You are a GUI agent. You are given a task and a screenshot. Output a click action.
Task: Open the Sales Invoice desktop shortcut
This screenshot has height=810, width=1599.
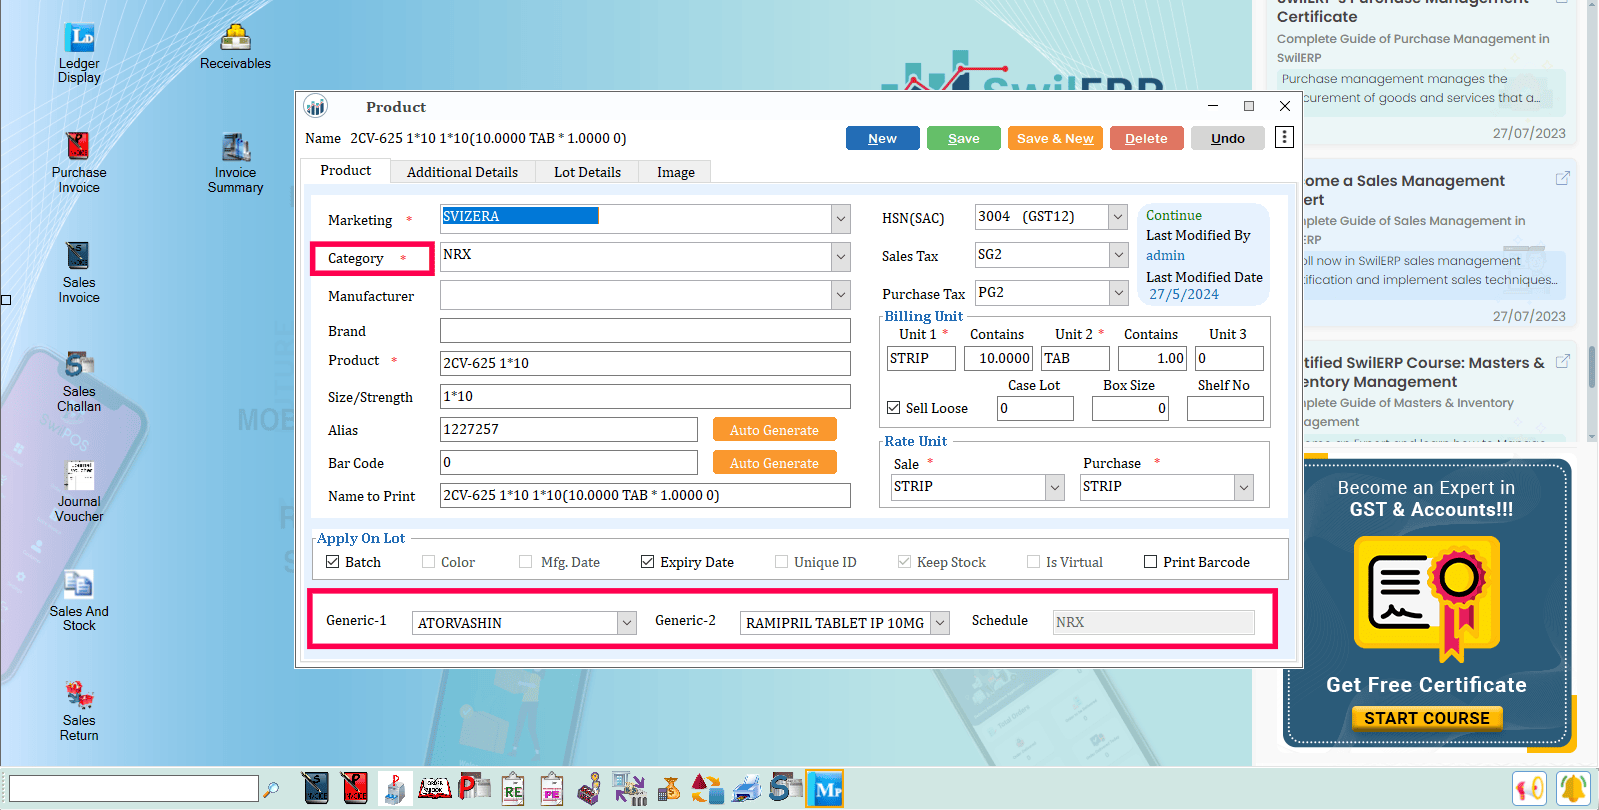(x=79, y=272)
